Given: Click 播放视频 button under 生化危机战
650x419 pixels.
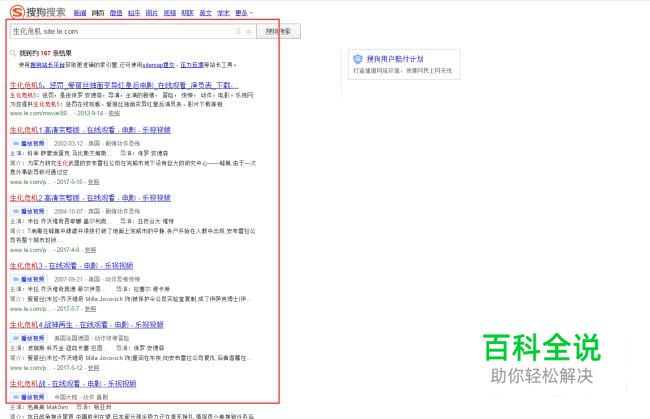Looking at the screenshot, I should coord(29,397).
